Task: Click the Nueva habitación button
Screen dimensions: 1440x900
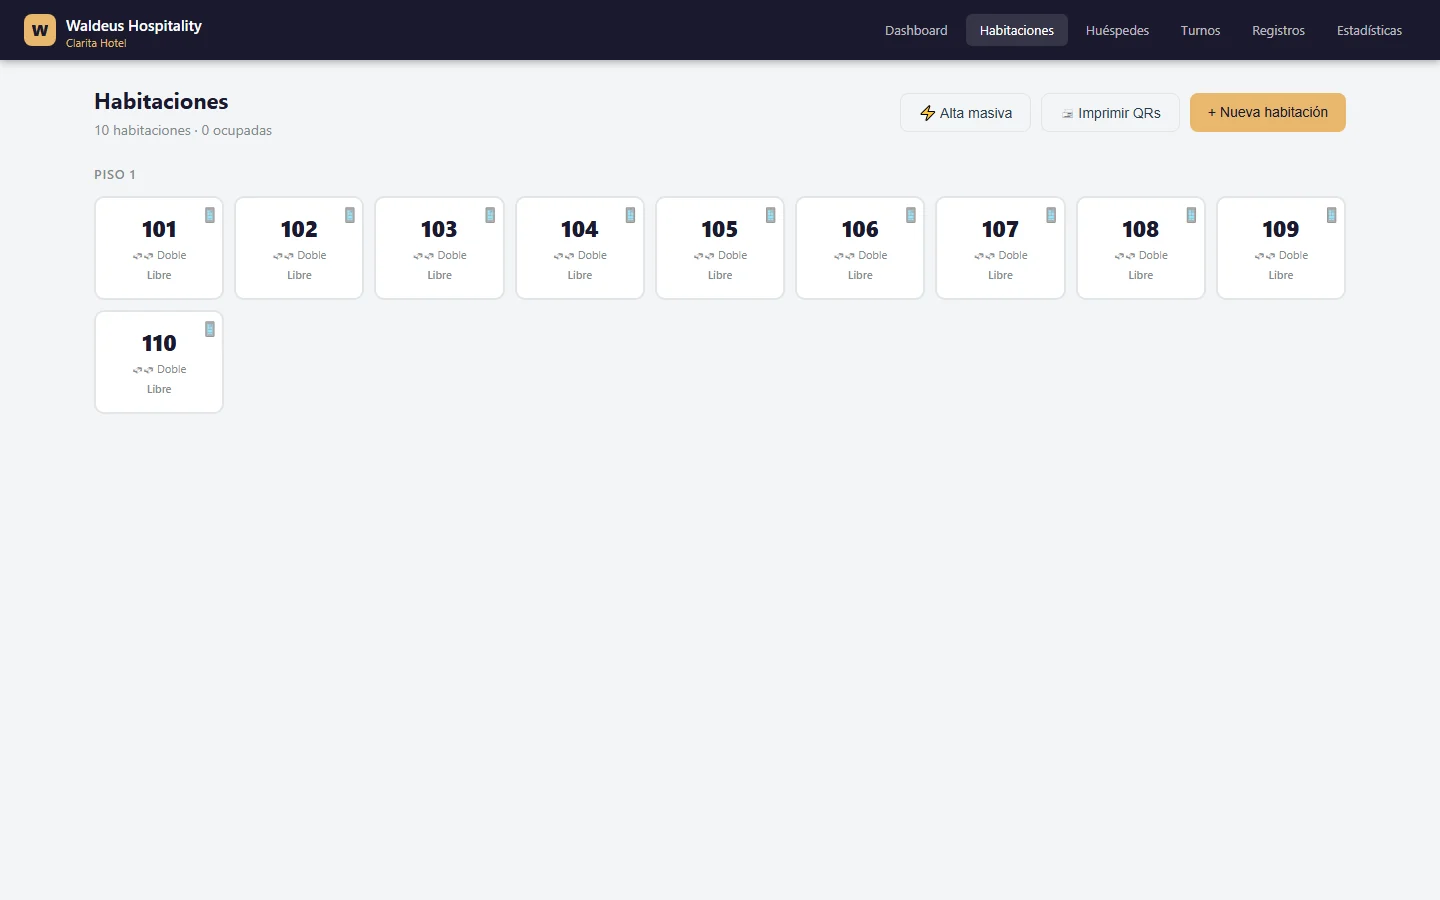Action: 1268,112
